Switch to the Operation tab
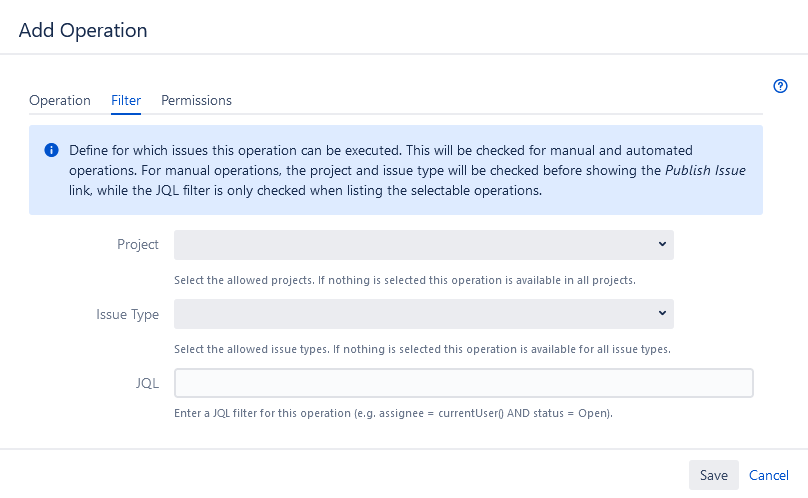The width and height of the screenshot is (808, 498). point(60,100)
